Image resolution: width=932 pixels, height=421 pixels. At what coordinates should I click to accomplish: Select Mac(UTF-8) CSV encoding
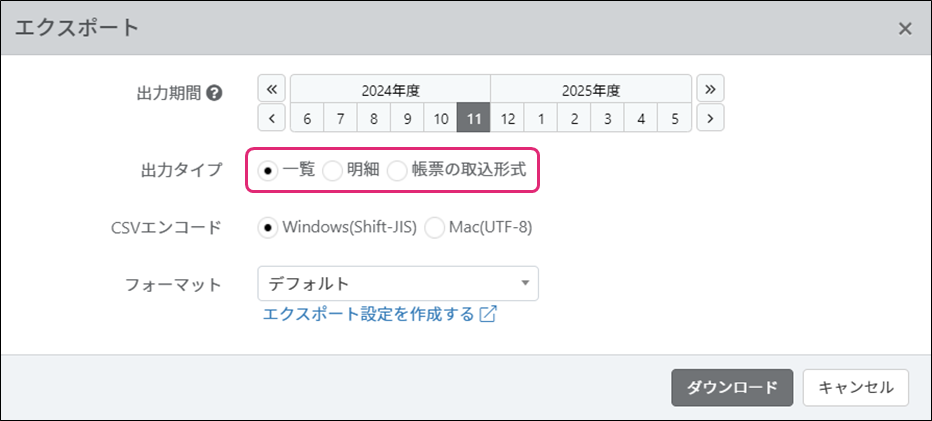click(435, 227)
